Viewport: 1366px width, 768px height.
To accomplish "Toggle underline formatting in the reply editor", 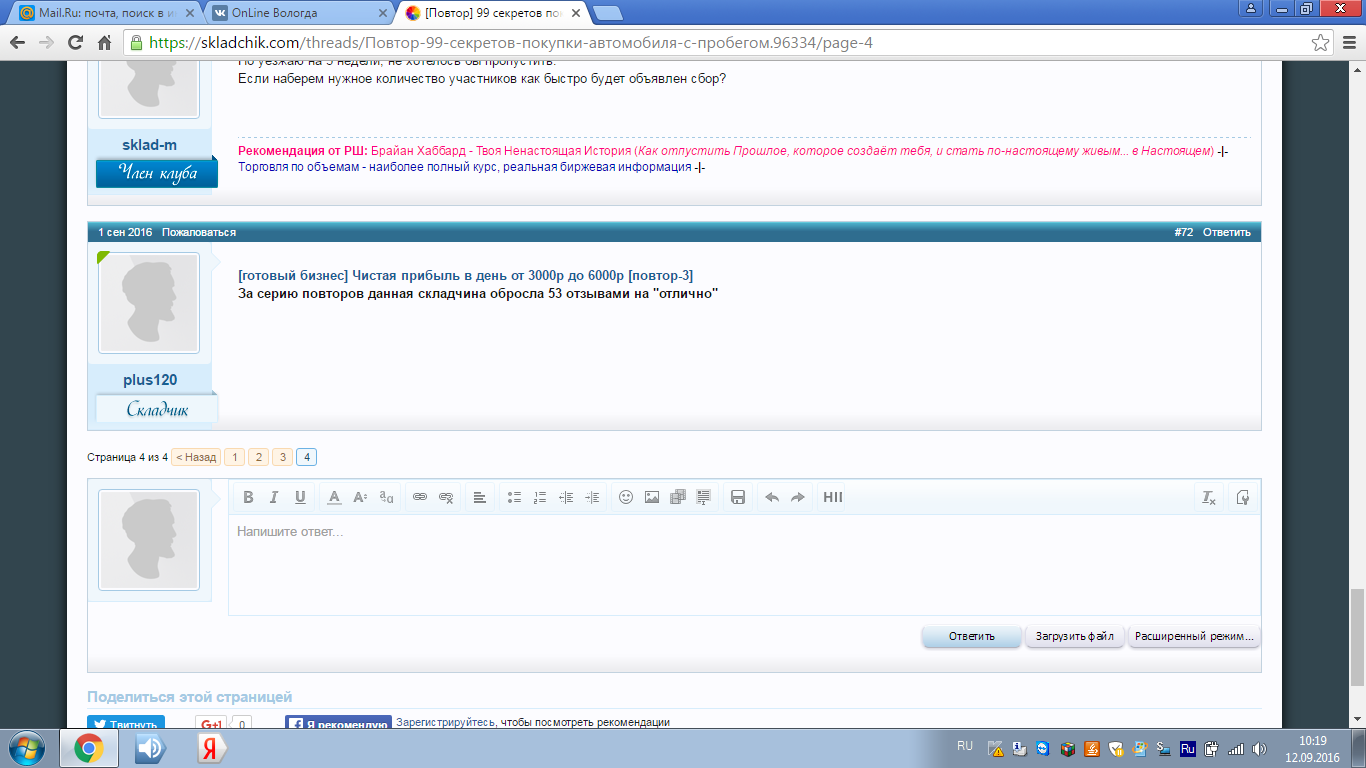I will tap(300, 497).
